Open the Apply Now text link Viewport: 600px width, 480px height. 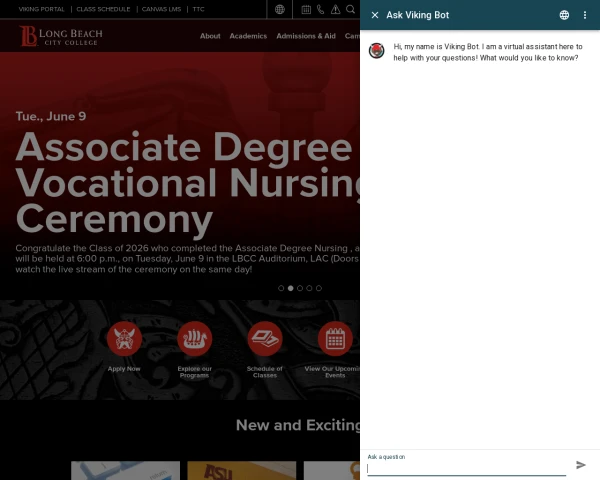124,369
